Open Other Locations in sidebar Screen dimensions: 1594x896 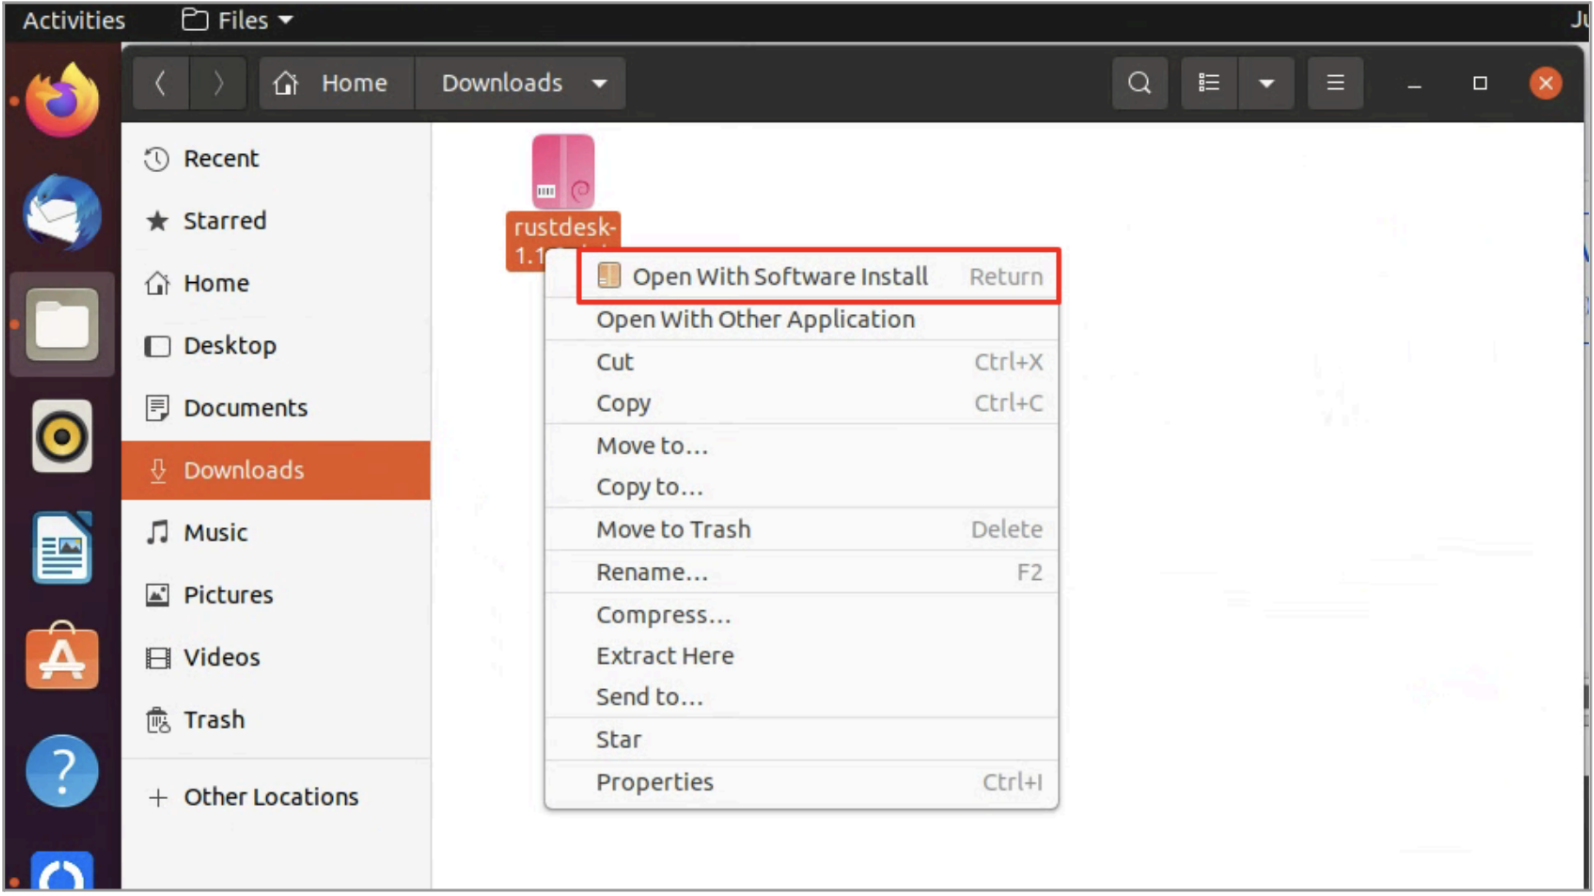[x=270, y=797]
